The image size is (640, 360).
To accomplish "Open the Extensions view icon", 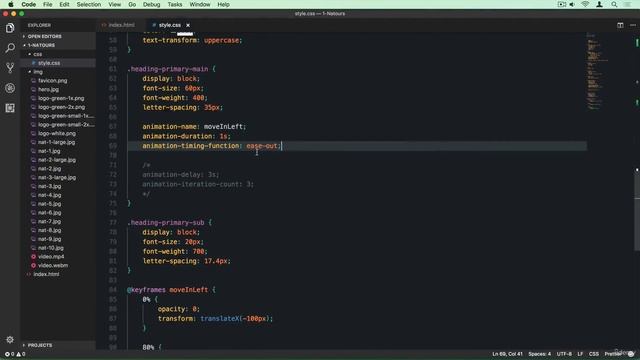I will tap(10, 108).
